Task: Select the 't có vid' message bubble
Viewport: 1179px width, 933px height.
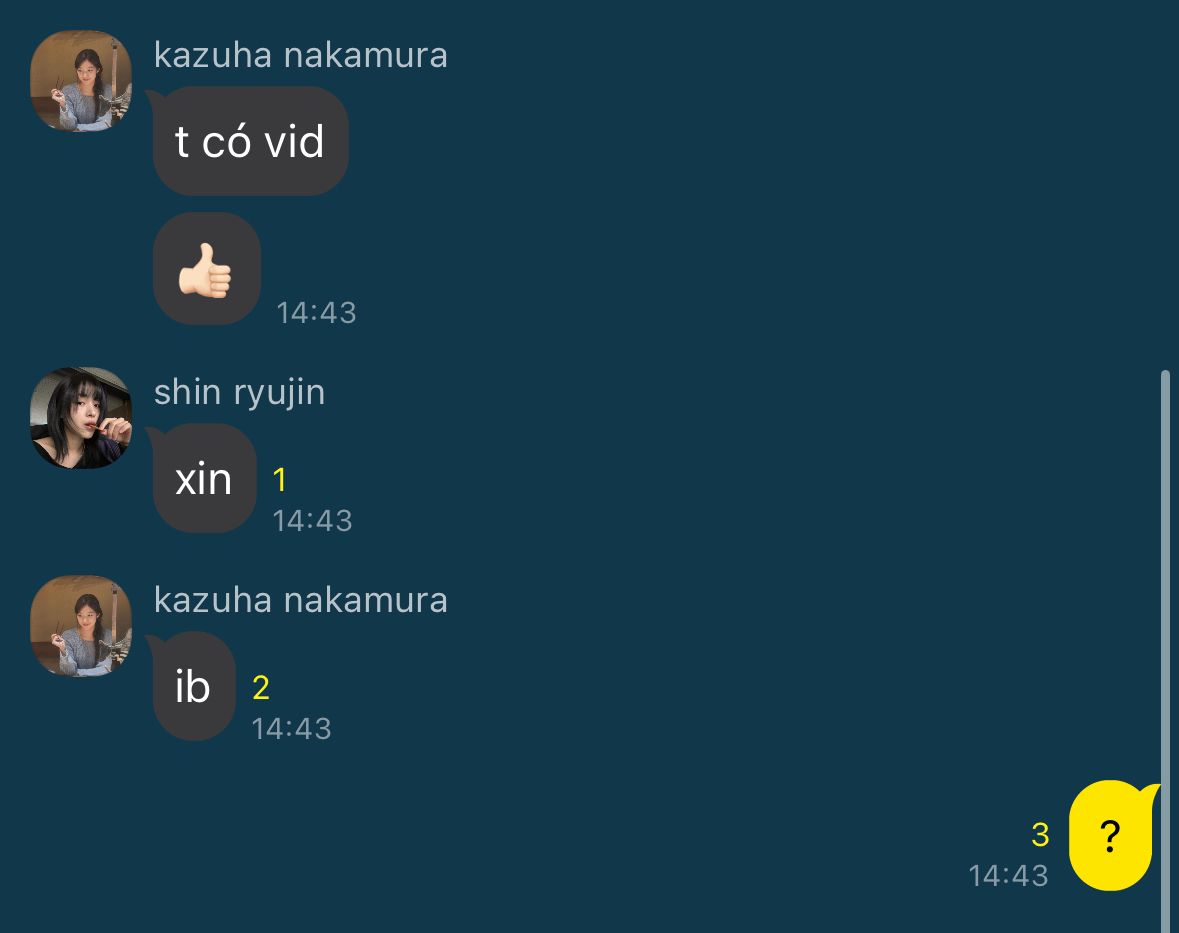Action: (x=250, y=141)
